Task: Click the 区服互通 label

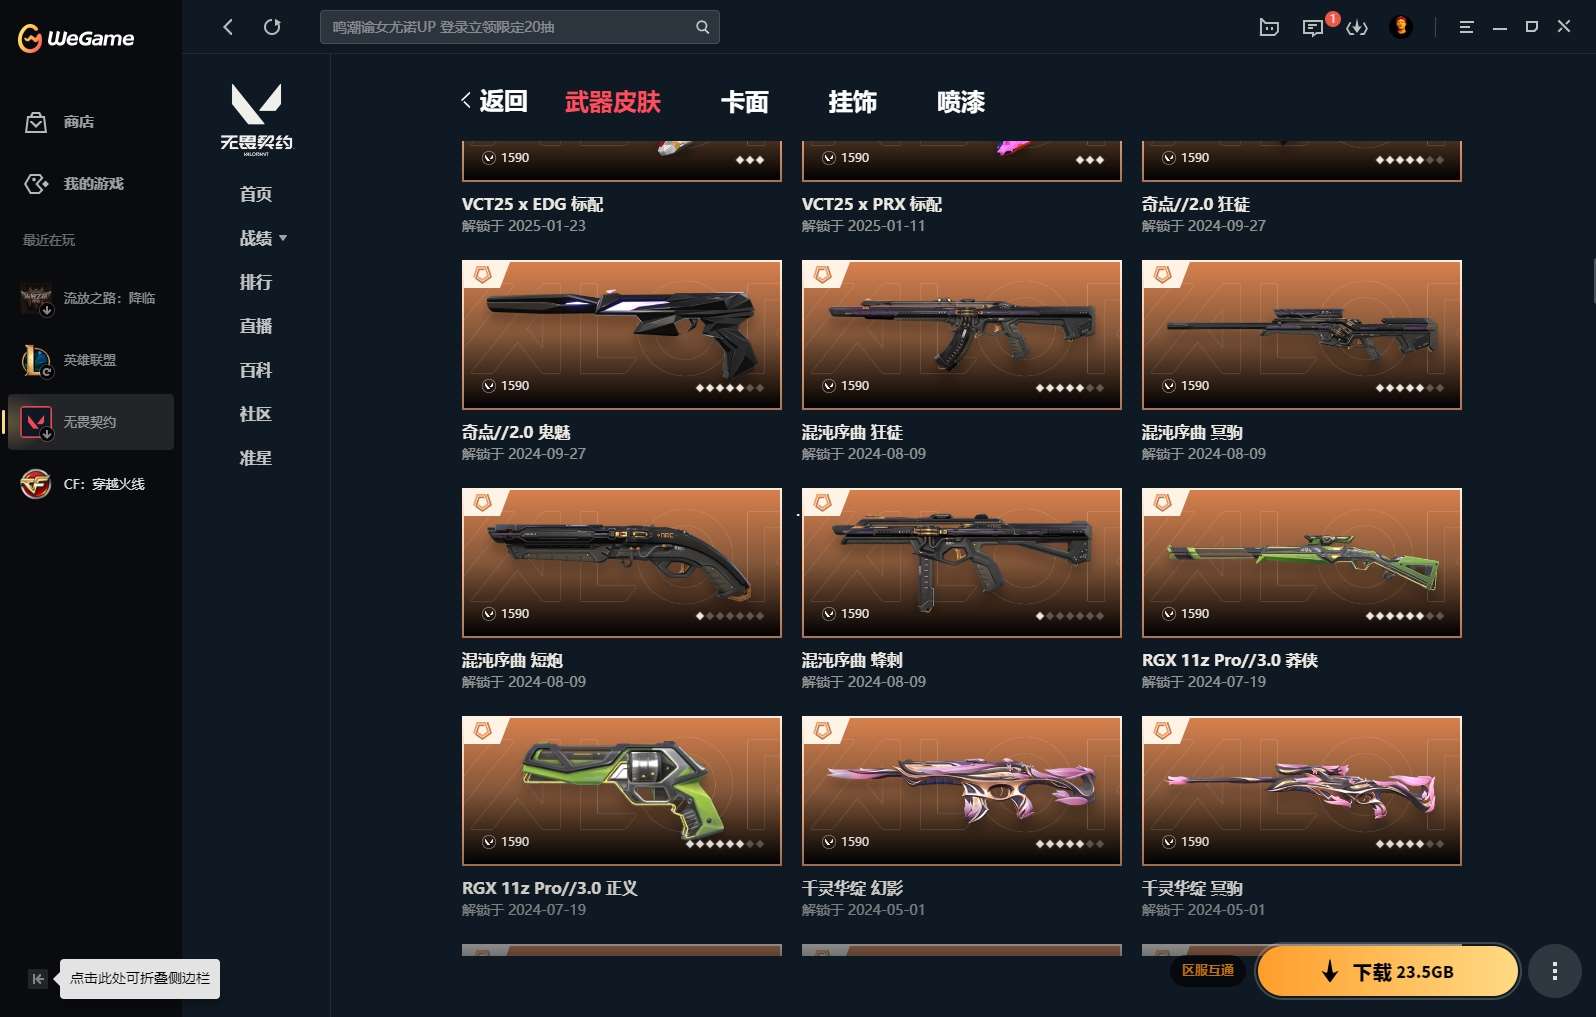Action: 1208,970
